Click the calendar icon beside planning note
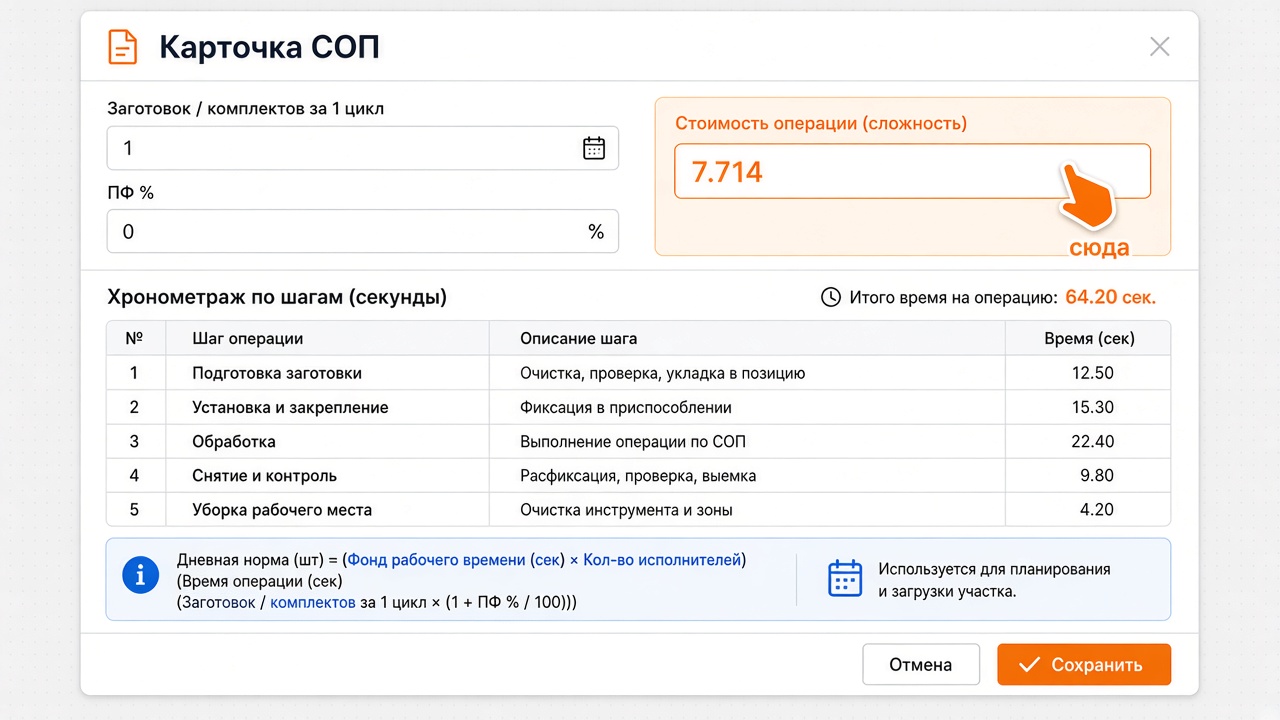This screenshot has width=1280, height=720. coord(845,579)
